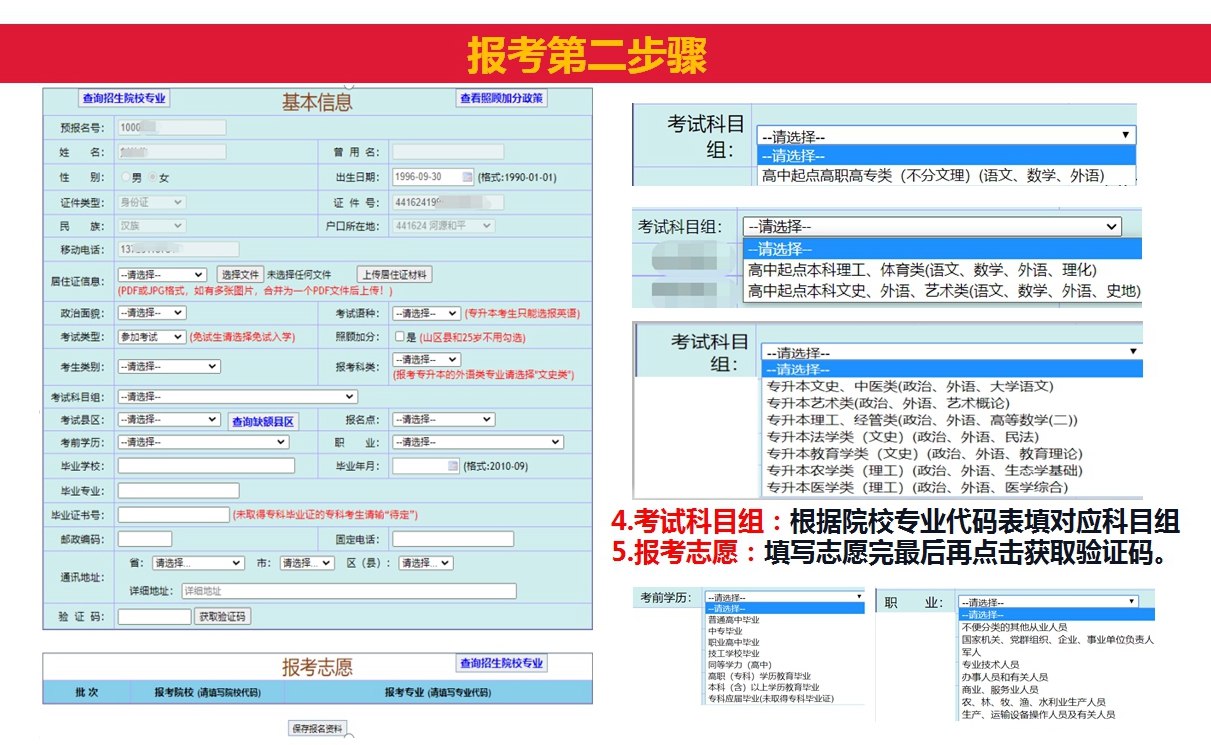This screenshot has width=1211, height=745.
Task: Open the 考试类型 参加考试 dropdown
Action: click(151, 337)
